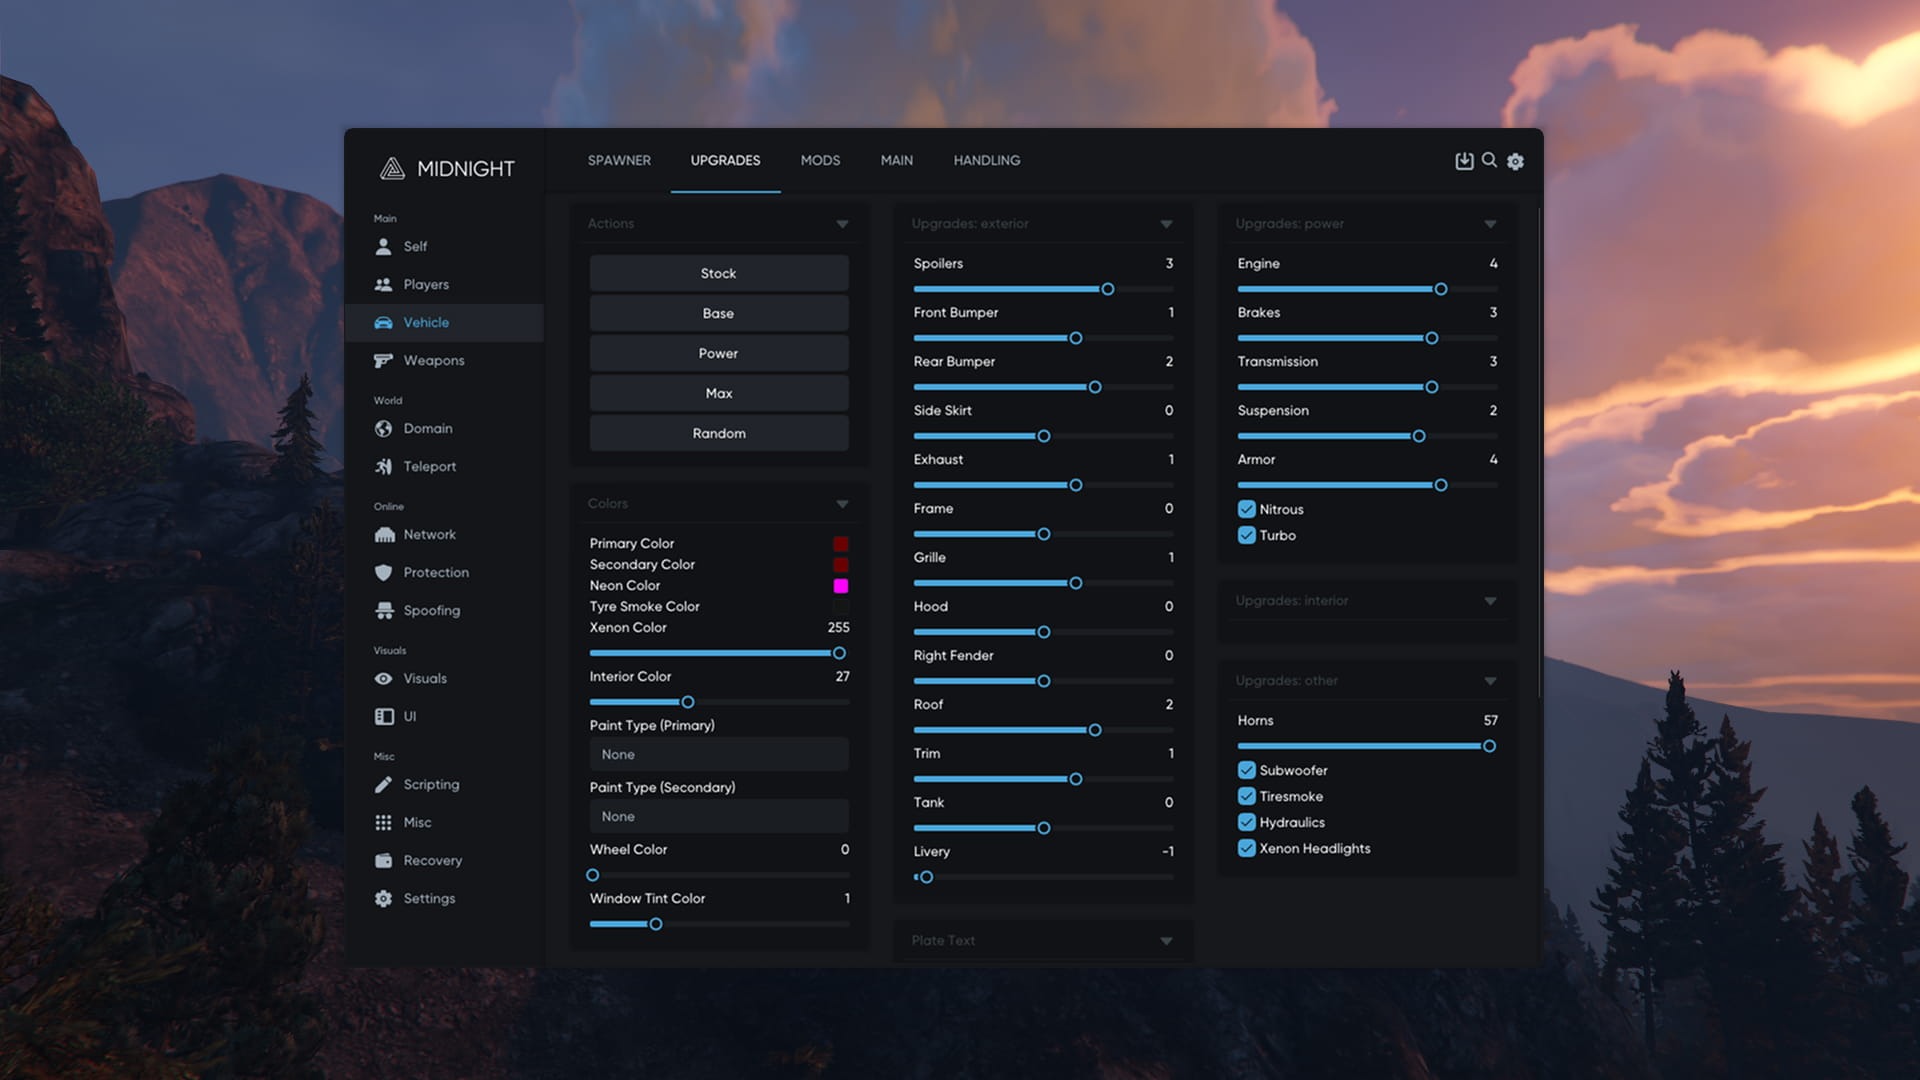Screen dimensions: 1920x1080
Task: Open the Domain globe icon
Action: coord(383,428)
